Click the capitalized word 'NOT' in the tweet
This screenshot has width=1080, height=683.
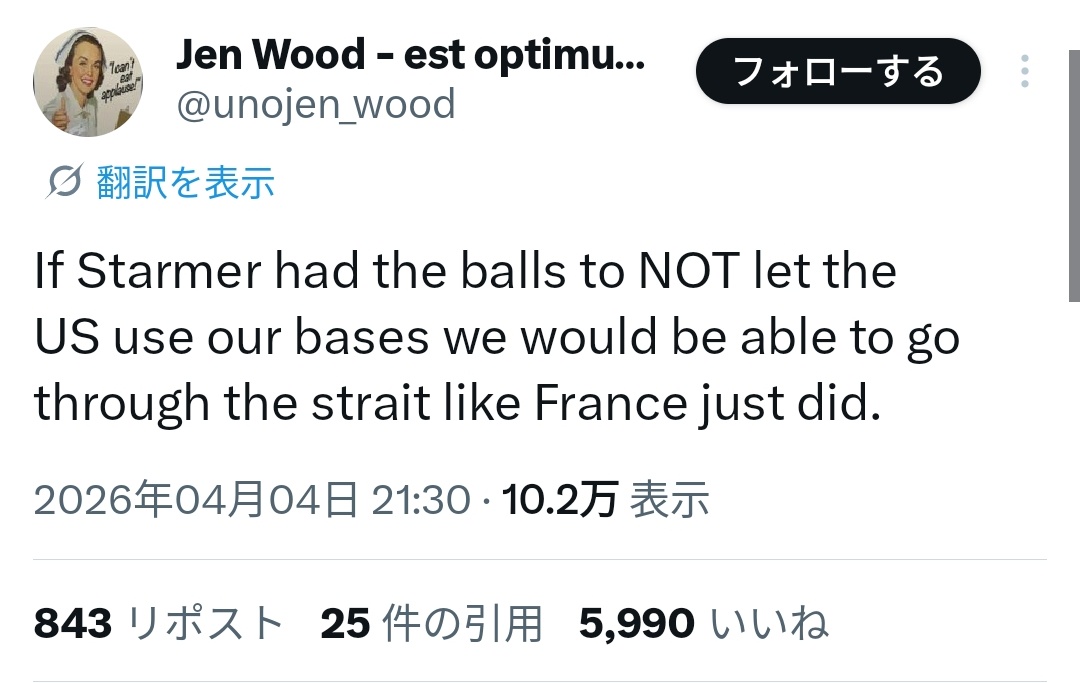(x=690, y=272)
